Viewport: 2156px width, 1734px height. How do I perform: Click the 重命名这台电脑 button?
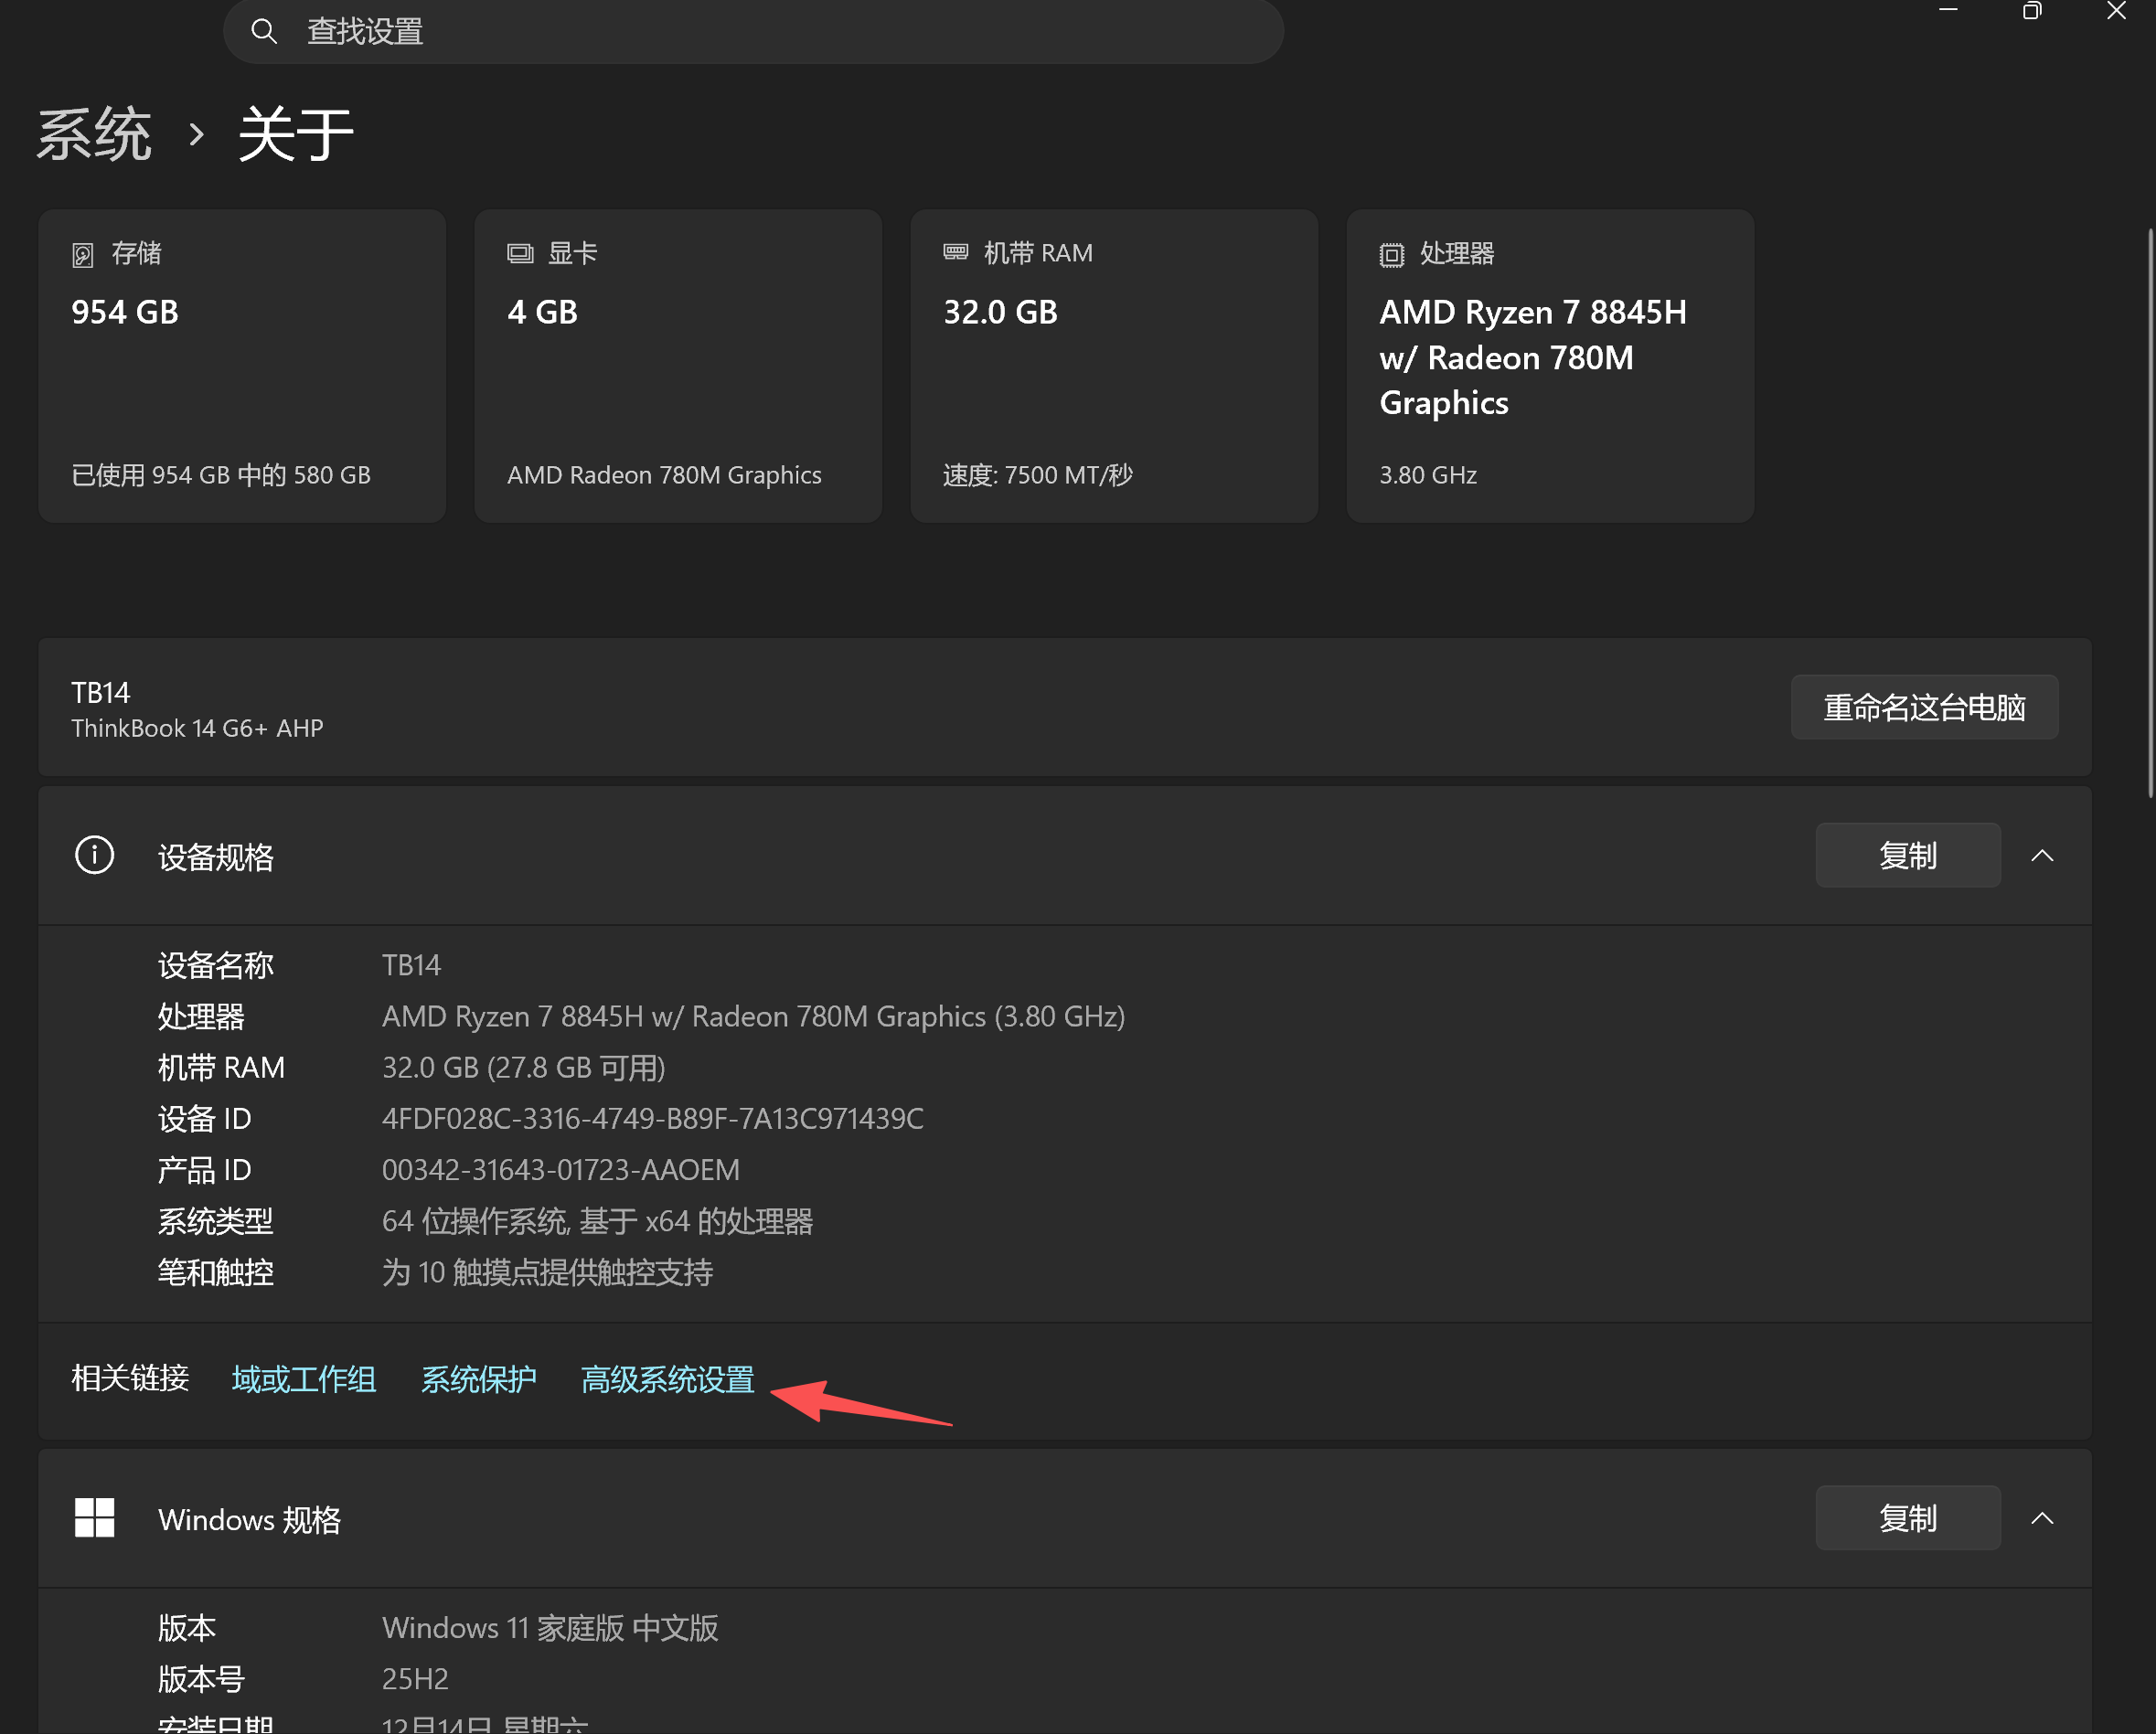tap(1924, 707)
